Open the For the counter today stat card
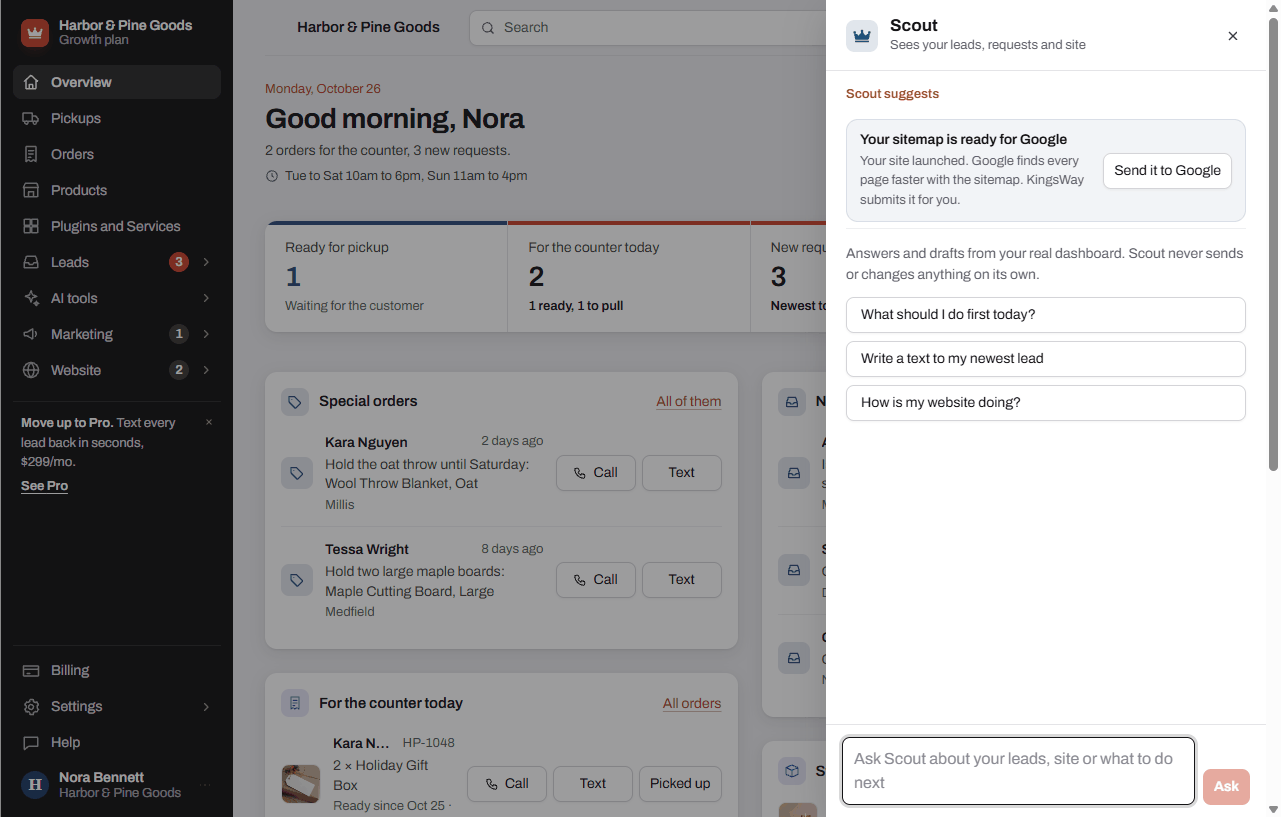 click(629, 277)
